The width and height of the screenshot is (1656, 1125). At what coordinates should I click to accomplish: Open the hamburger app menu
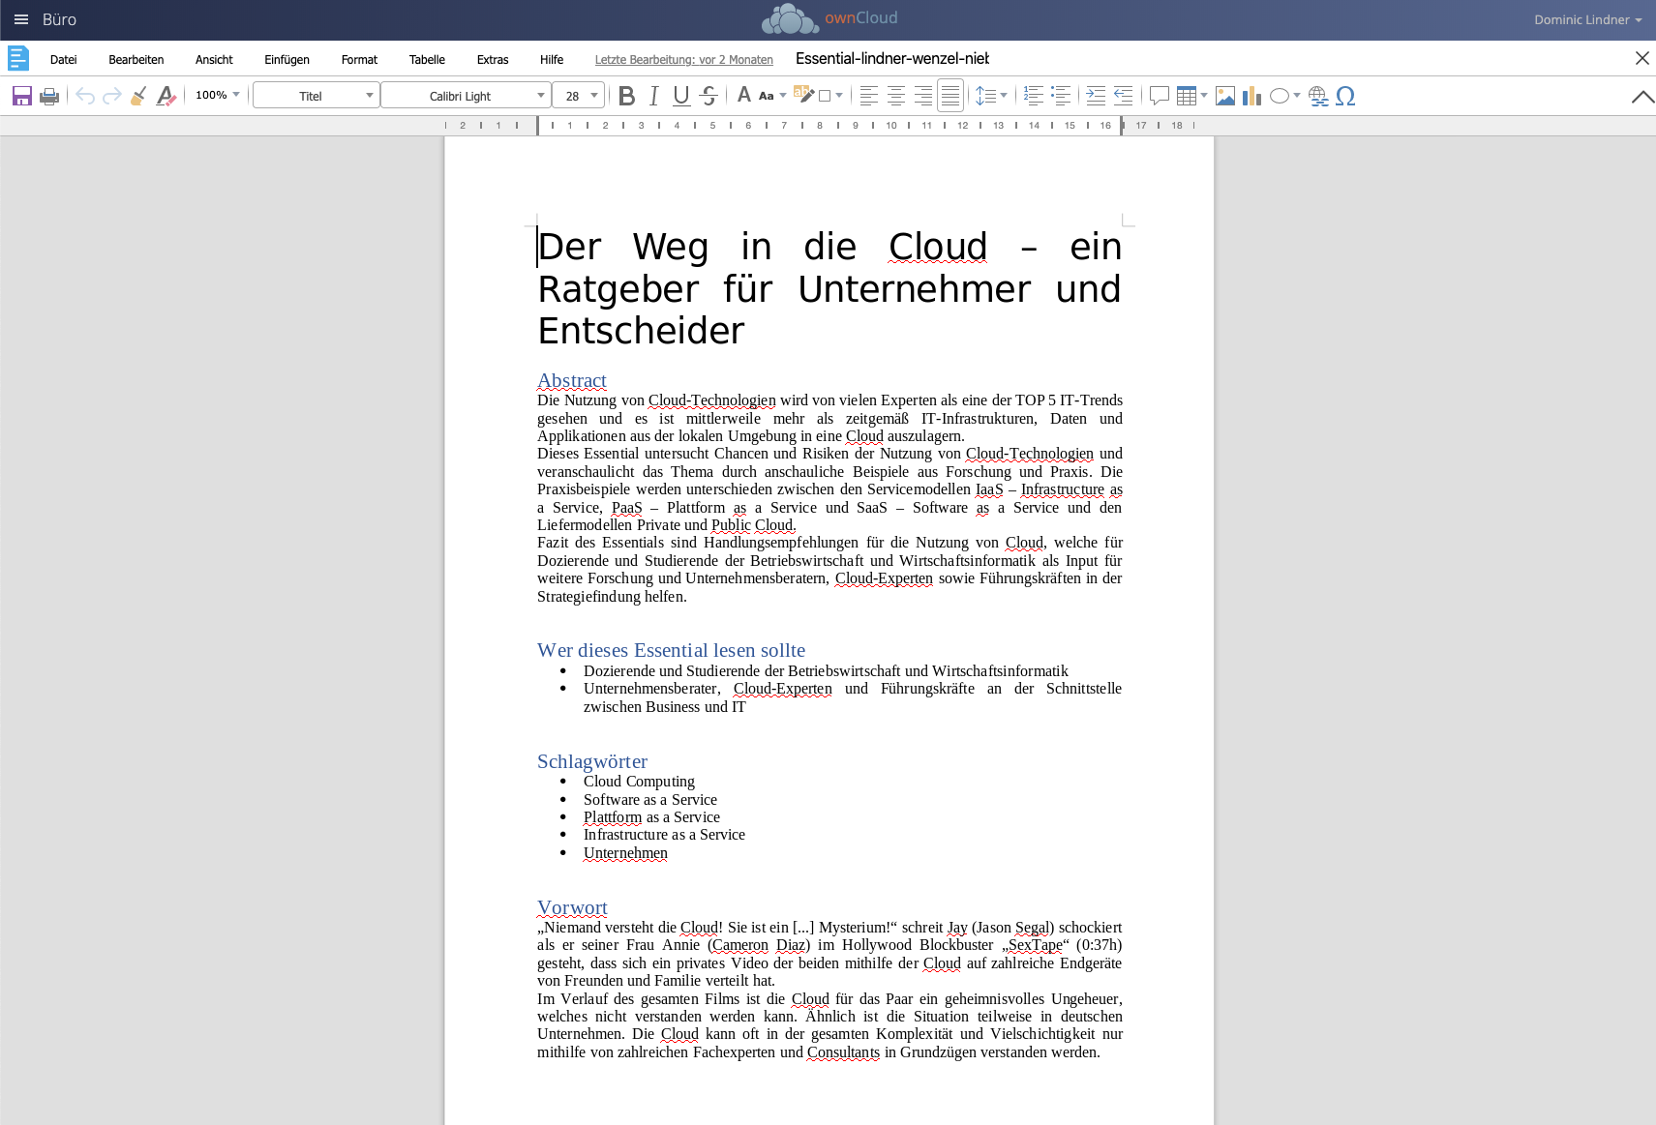coord(21,19)
